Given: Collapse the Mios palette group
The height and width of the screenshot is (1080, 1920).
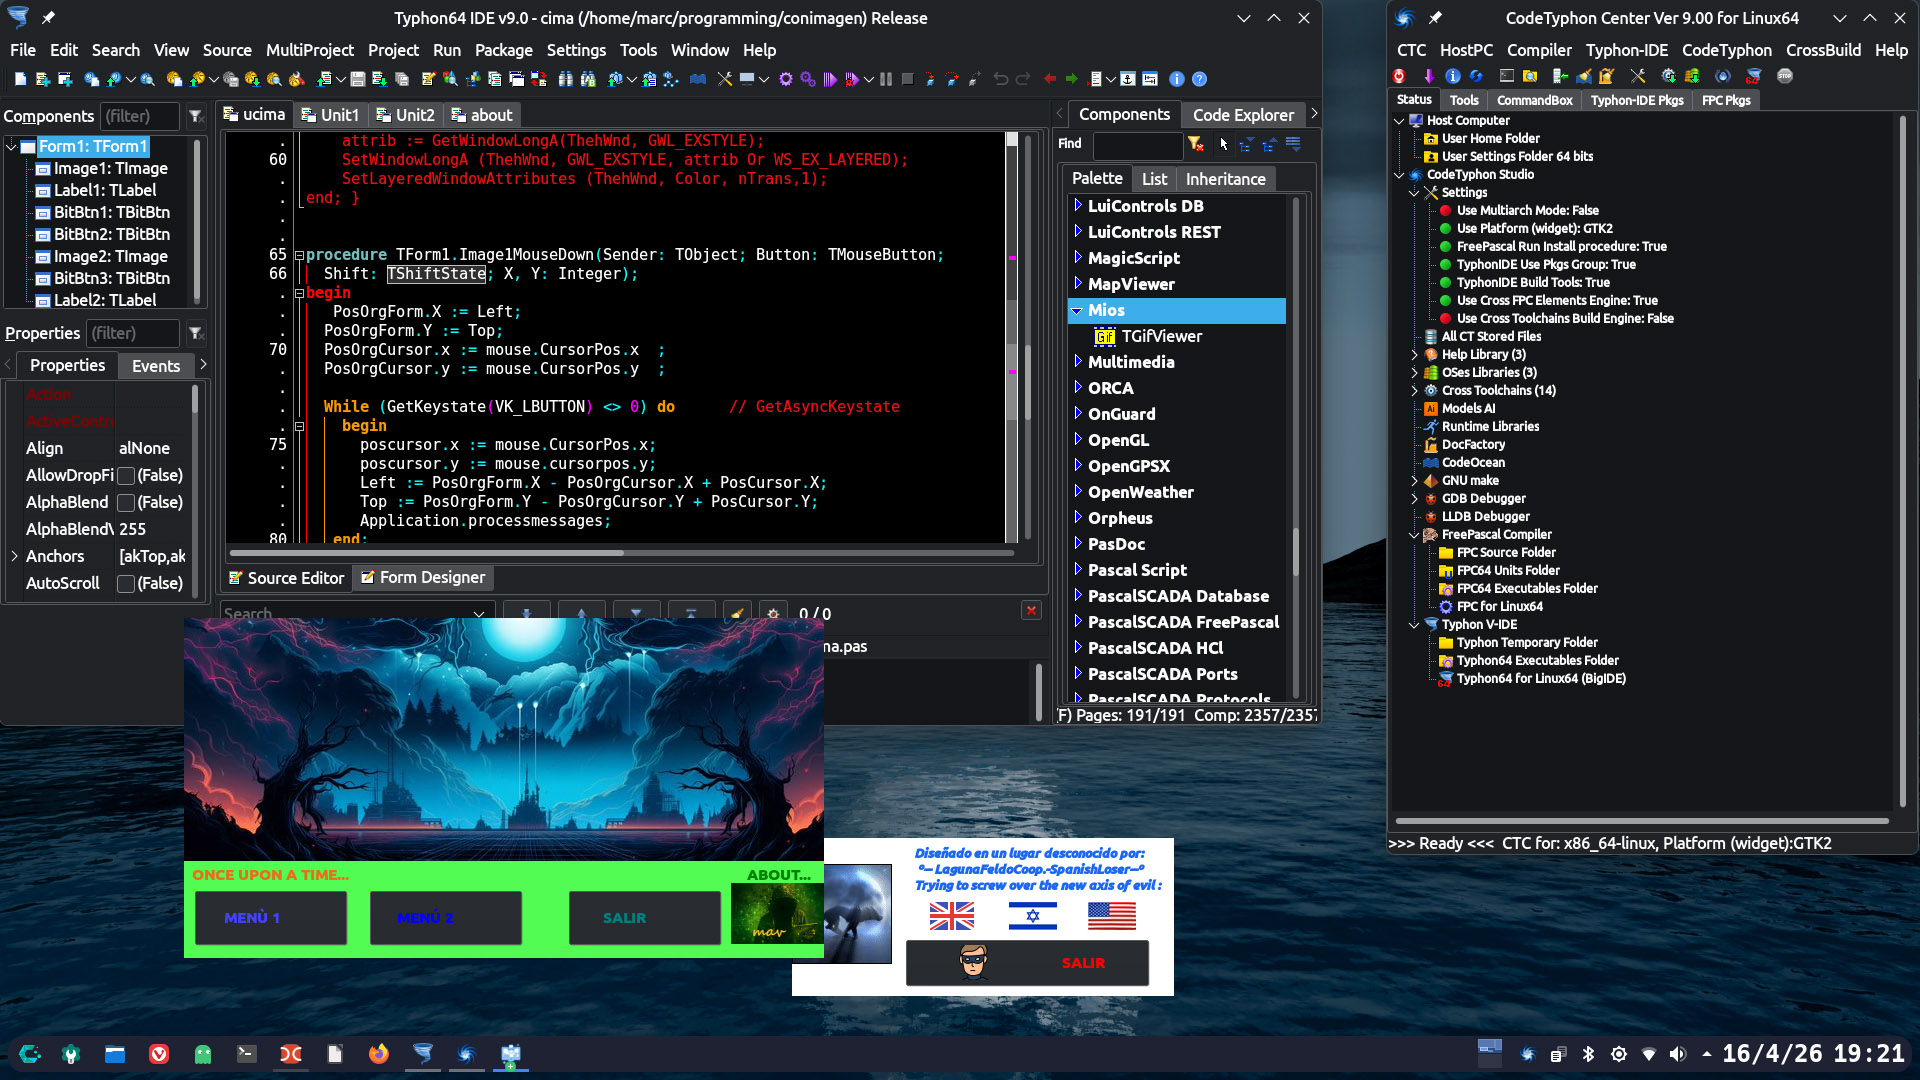Looking at the screenshot, I should coord(1078,310).
